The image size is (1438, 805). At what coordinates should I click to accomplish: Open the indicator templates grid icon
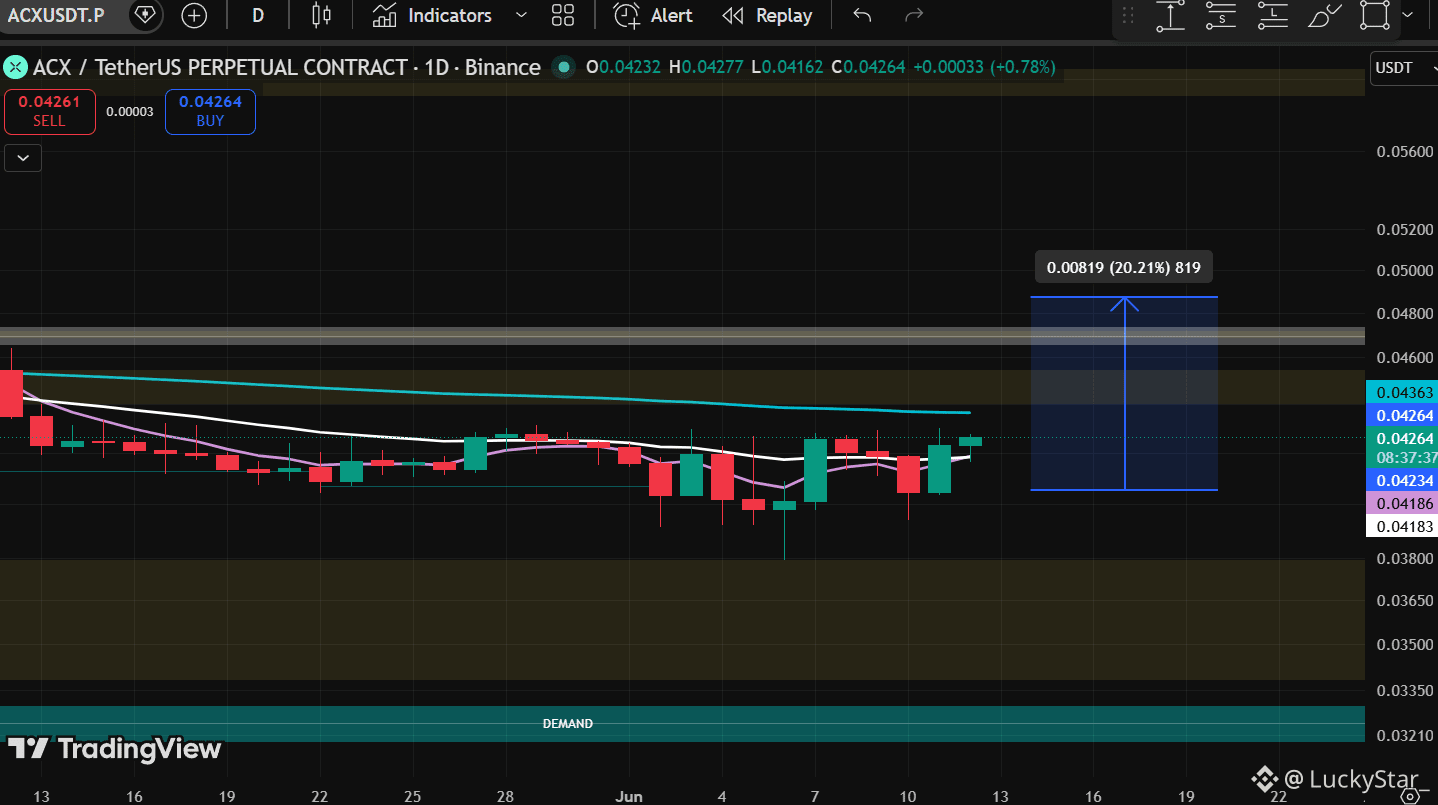[x=563, y=15]
